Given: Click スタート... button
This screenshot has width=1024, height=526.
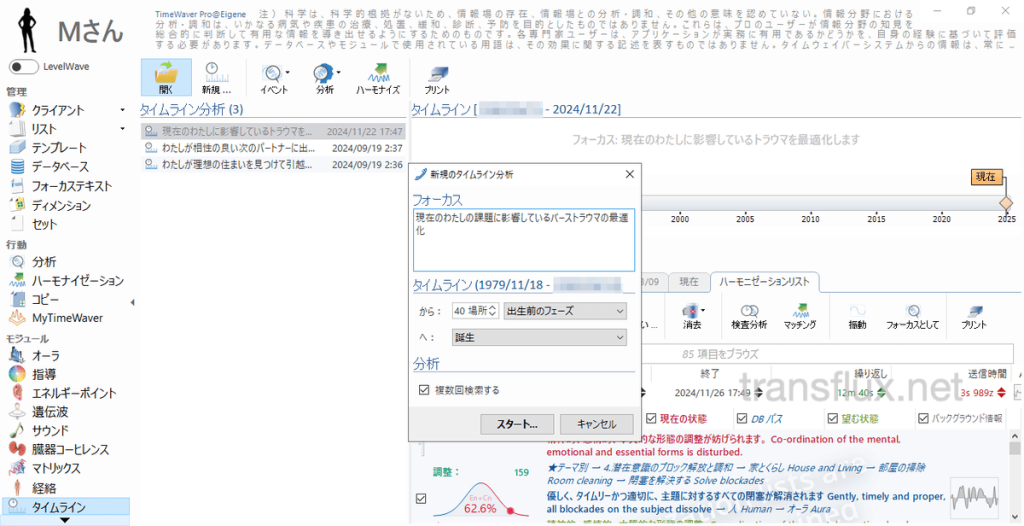Looking at the screenshot, I should click(x=517, y=424).
